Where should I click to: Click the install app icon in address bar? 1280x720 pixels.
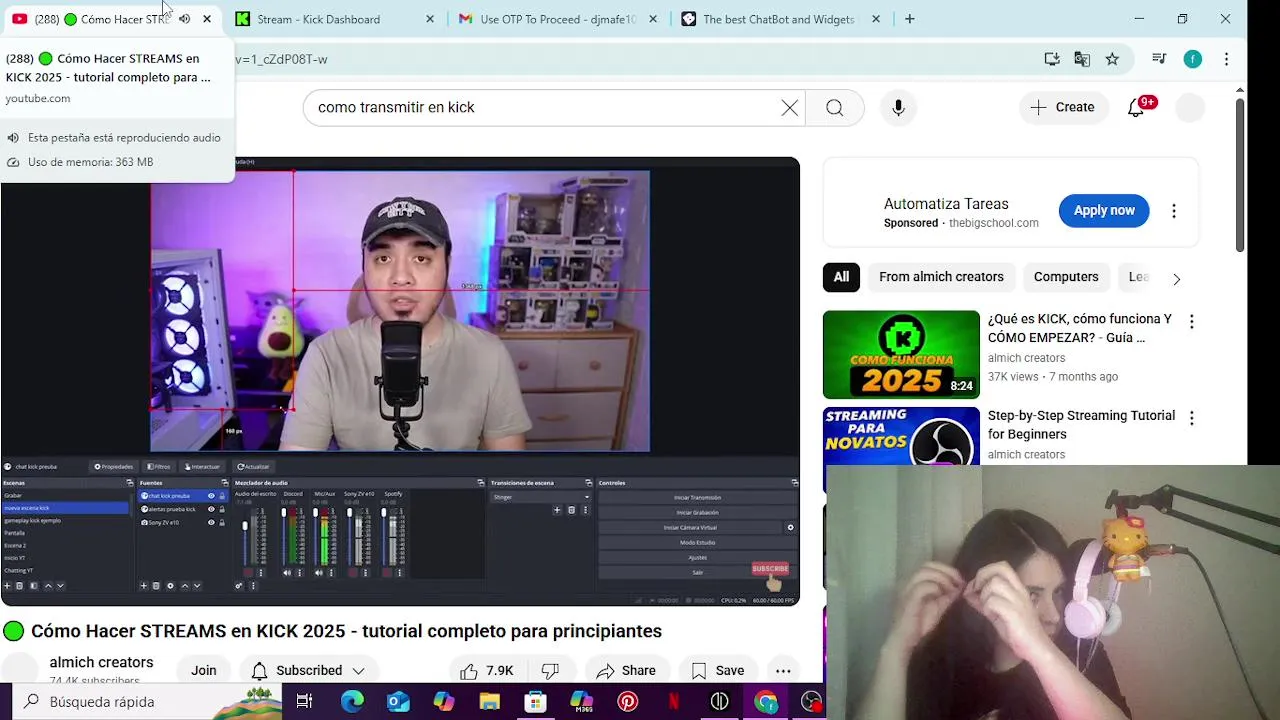pyautogui.click(x=1052, y=59)
